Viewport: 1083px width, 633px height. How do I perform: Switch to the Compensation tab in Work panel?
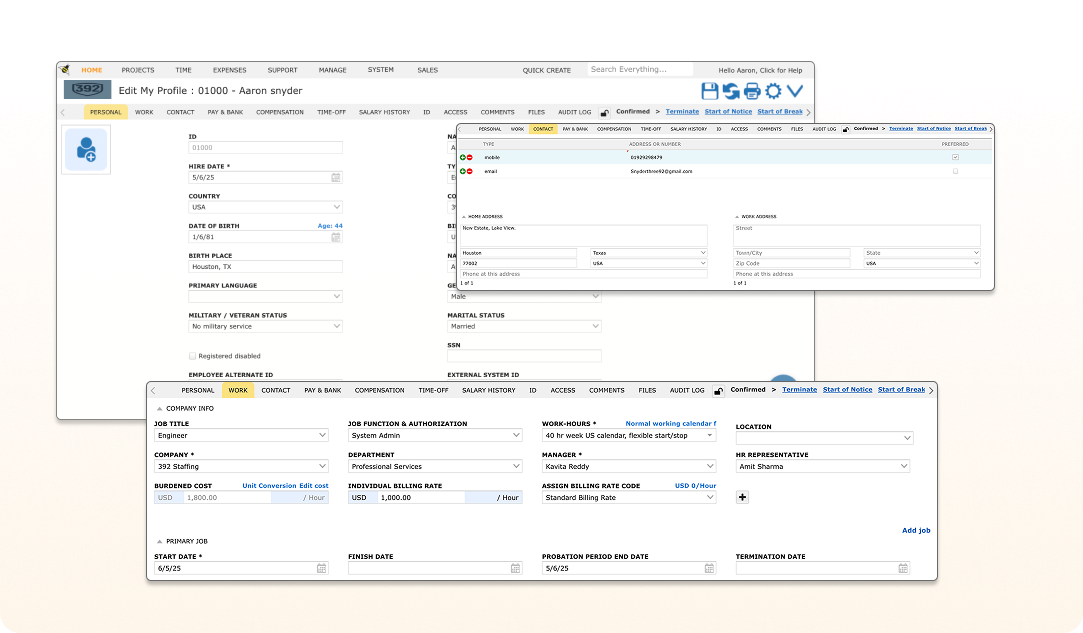tap(379, 390)
